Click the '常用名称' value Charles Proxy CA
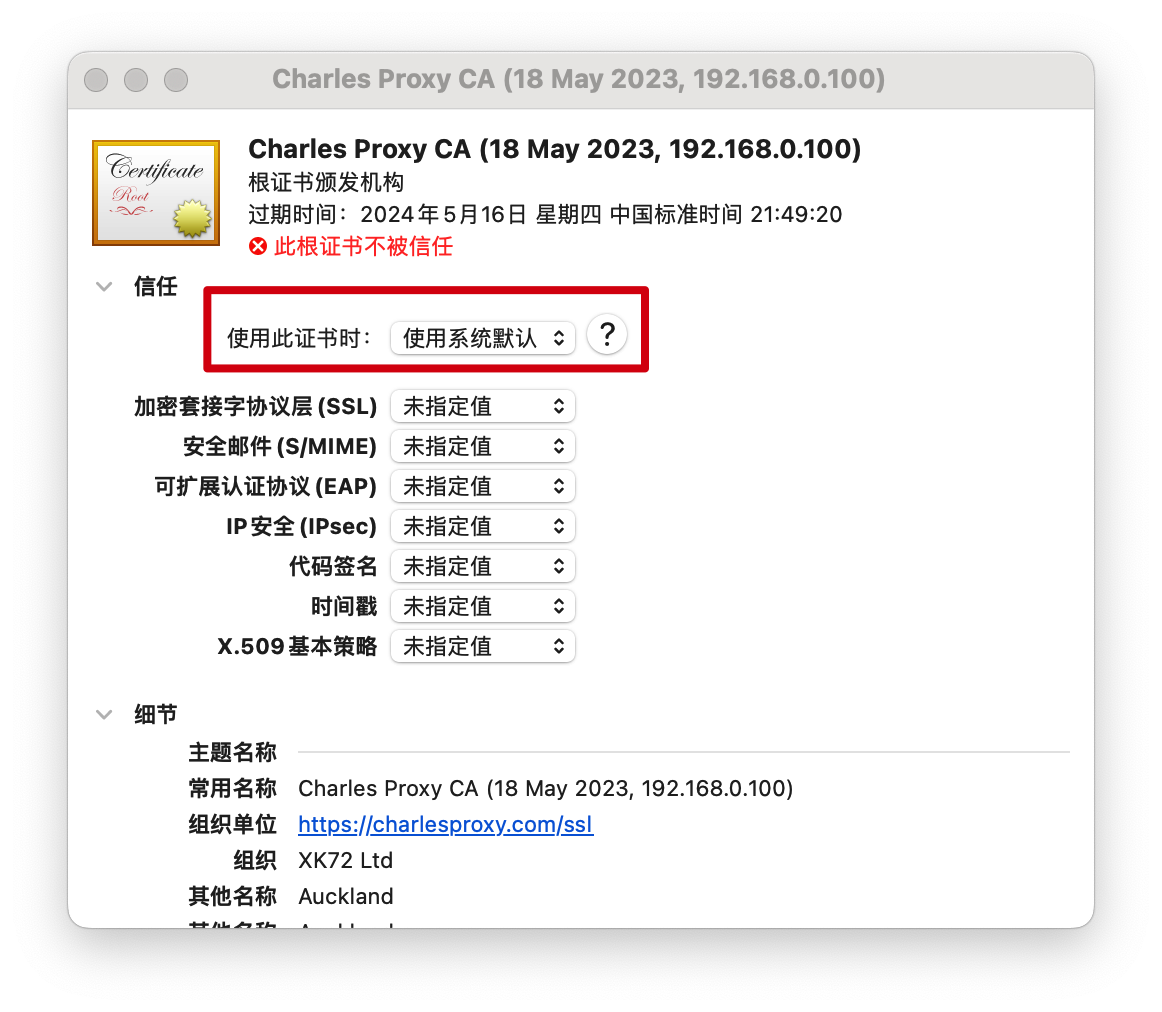The width and height of the screenshot is (1162, 1012). tap(545, 788)
